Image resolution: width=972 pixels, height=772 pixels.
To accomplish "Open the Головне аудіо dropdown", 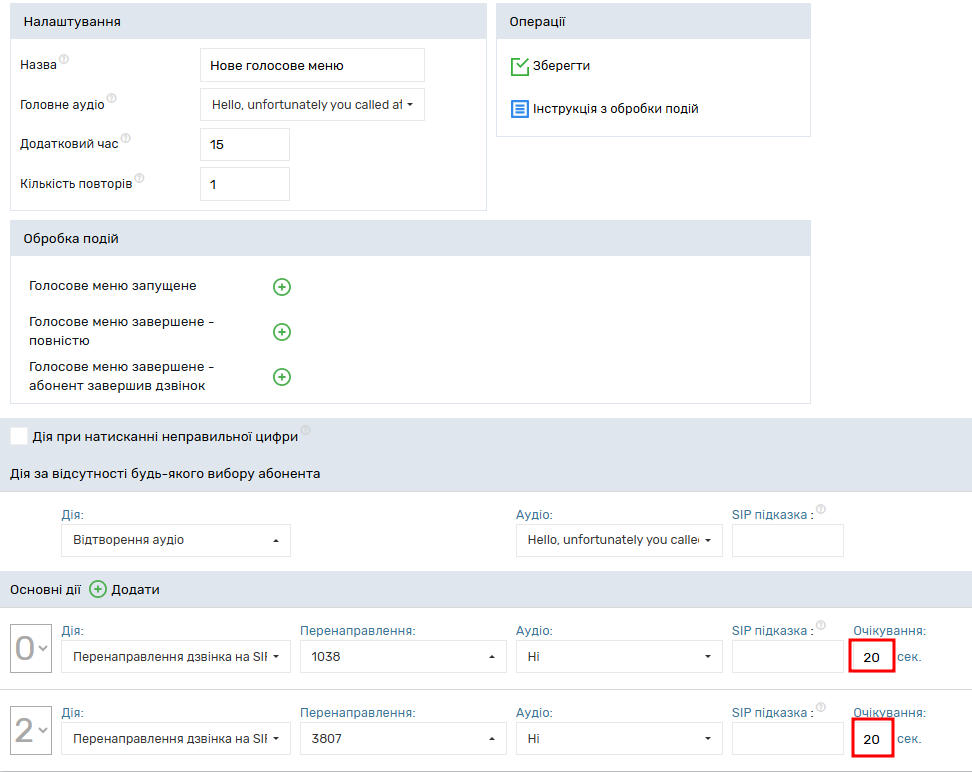I will pyautogui.click(x=312, y=104).
